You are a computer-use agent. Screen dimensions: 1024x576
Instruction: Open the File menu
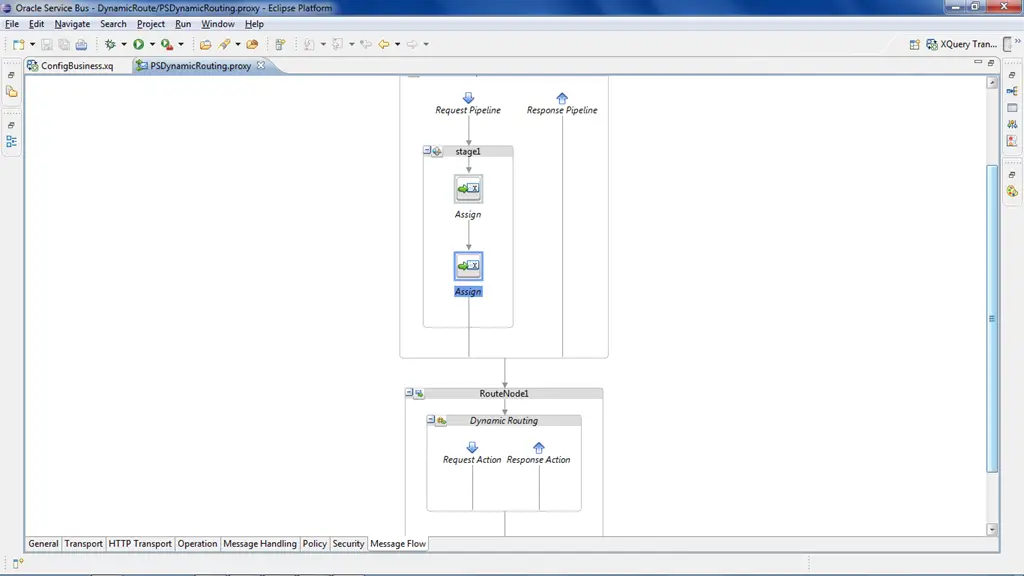click(12, 24)
